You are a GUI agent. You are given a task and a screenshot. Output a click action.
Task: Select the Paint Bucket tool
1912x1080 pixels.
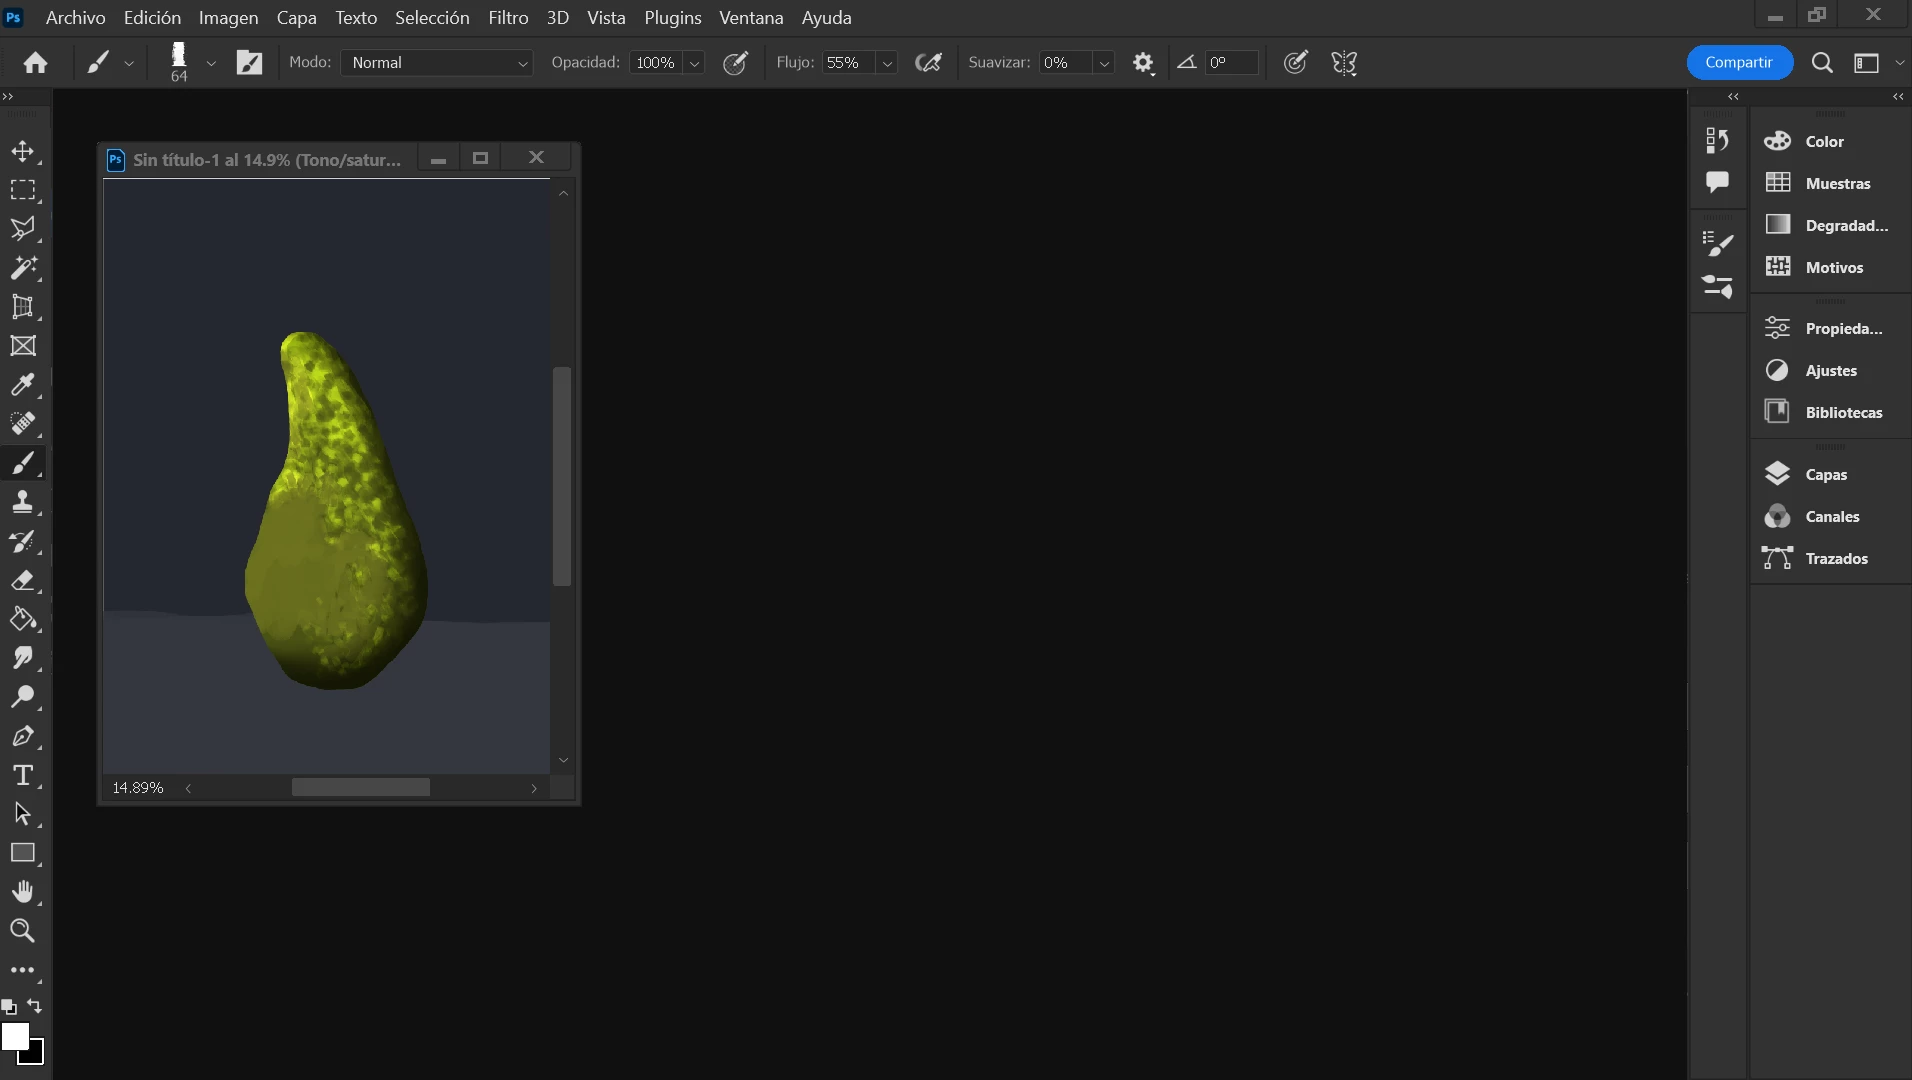click(22, 619)
